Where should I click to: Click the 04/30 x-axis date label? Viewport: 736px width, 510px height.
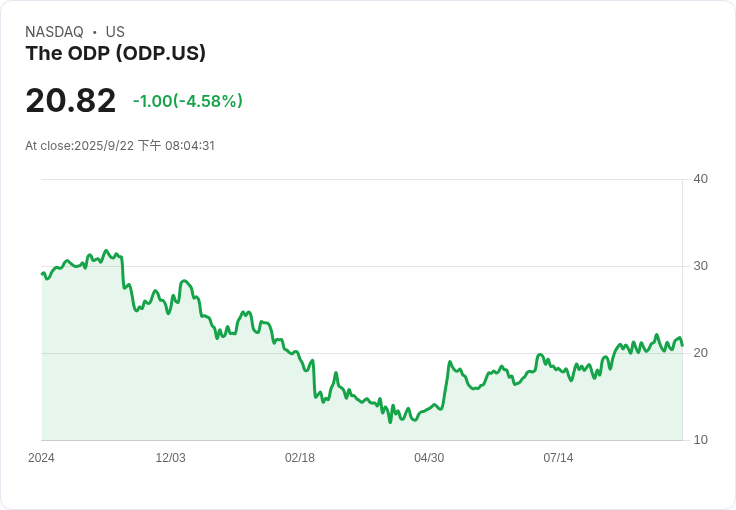[x=429, y=458]
